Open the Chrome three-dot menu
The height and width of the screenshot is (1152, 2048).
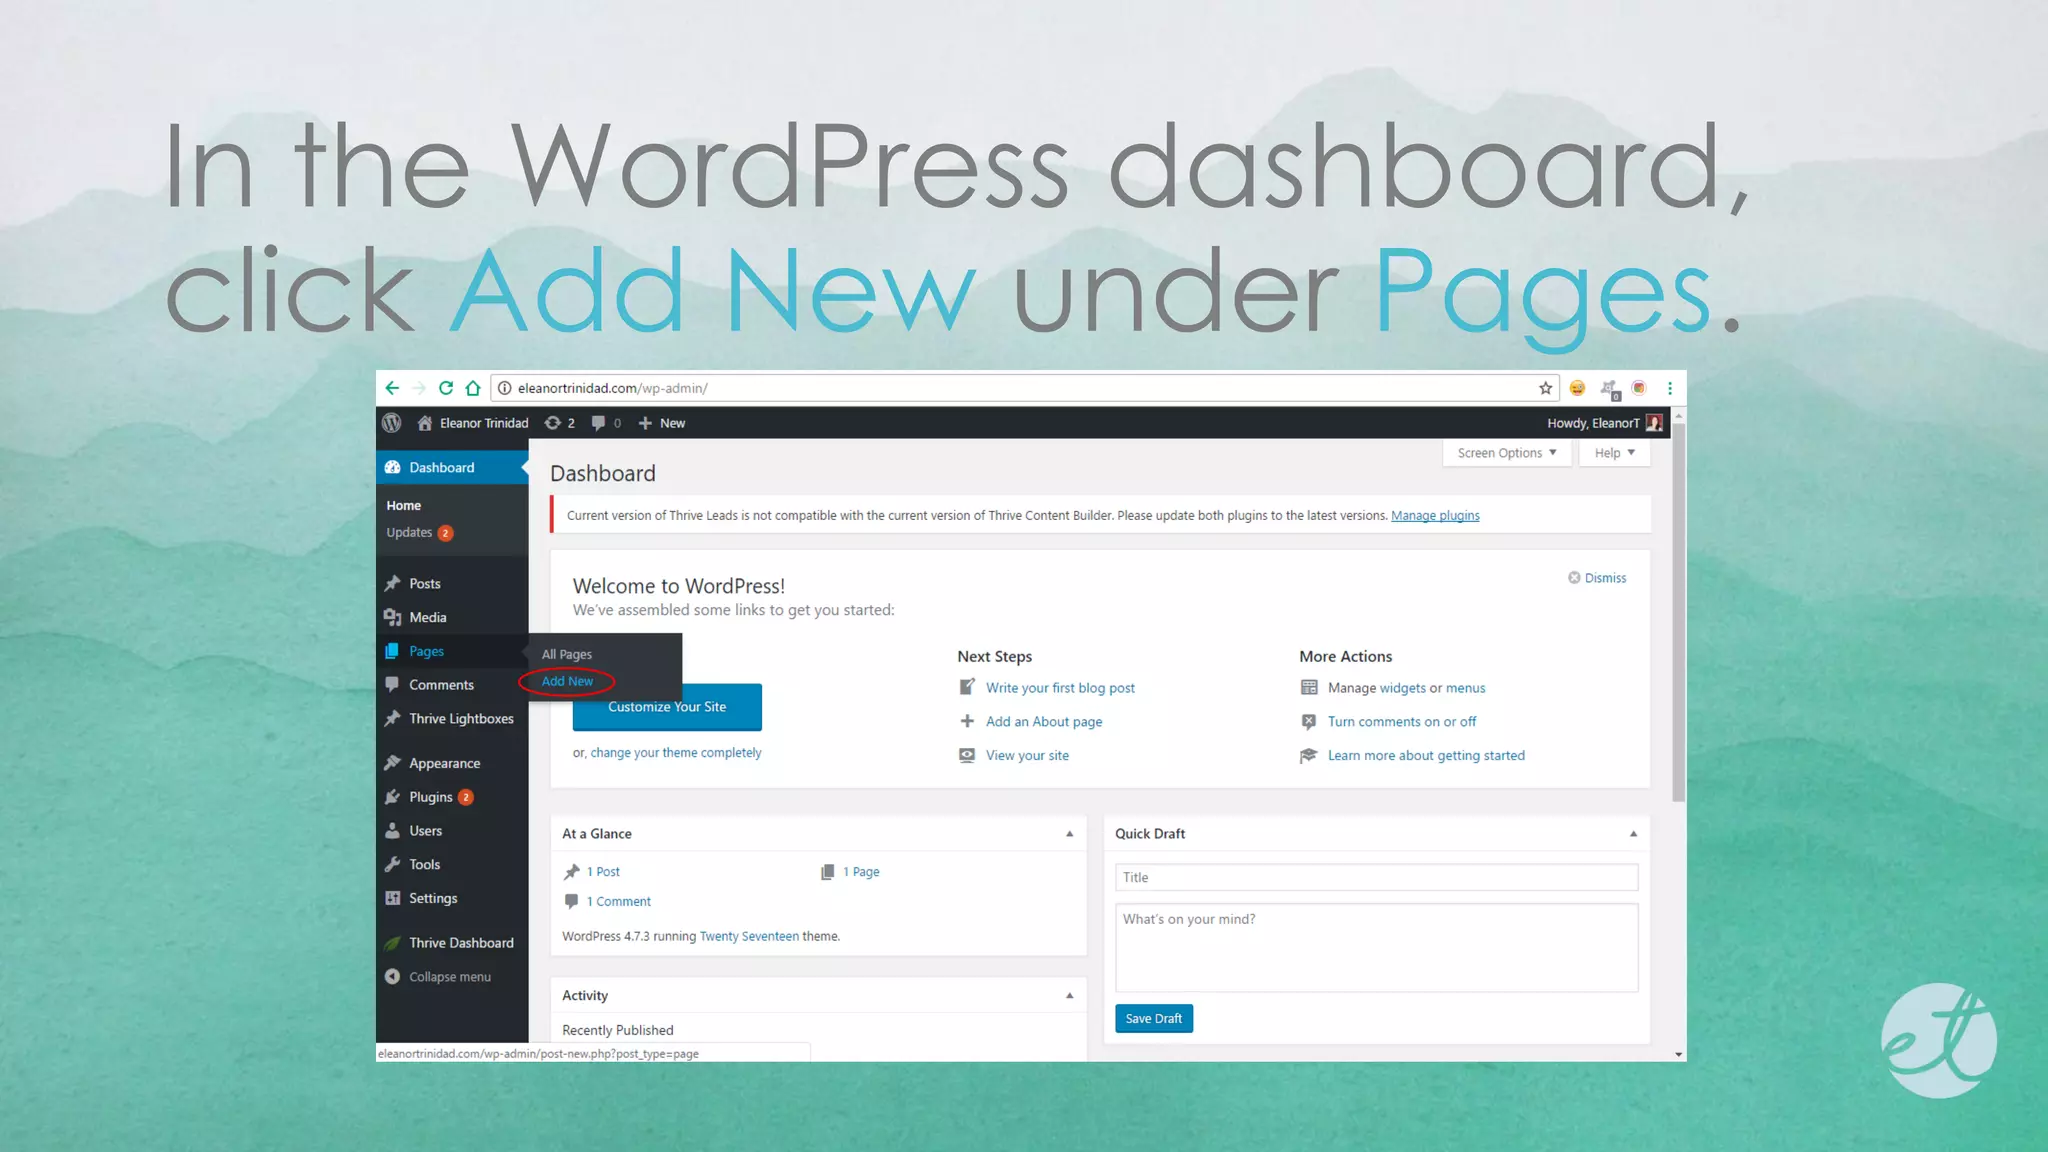click(1669, 388)
